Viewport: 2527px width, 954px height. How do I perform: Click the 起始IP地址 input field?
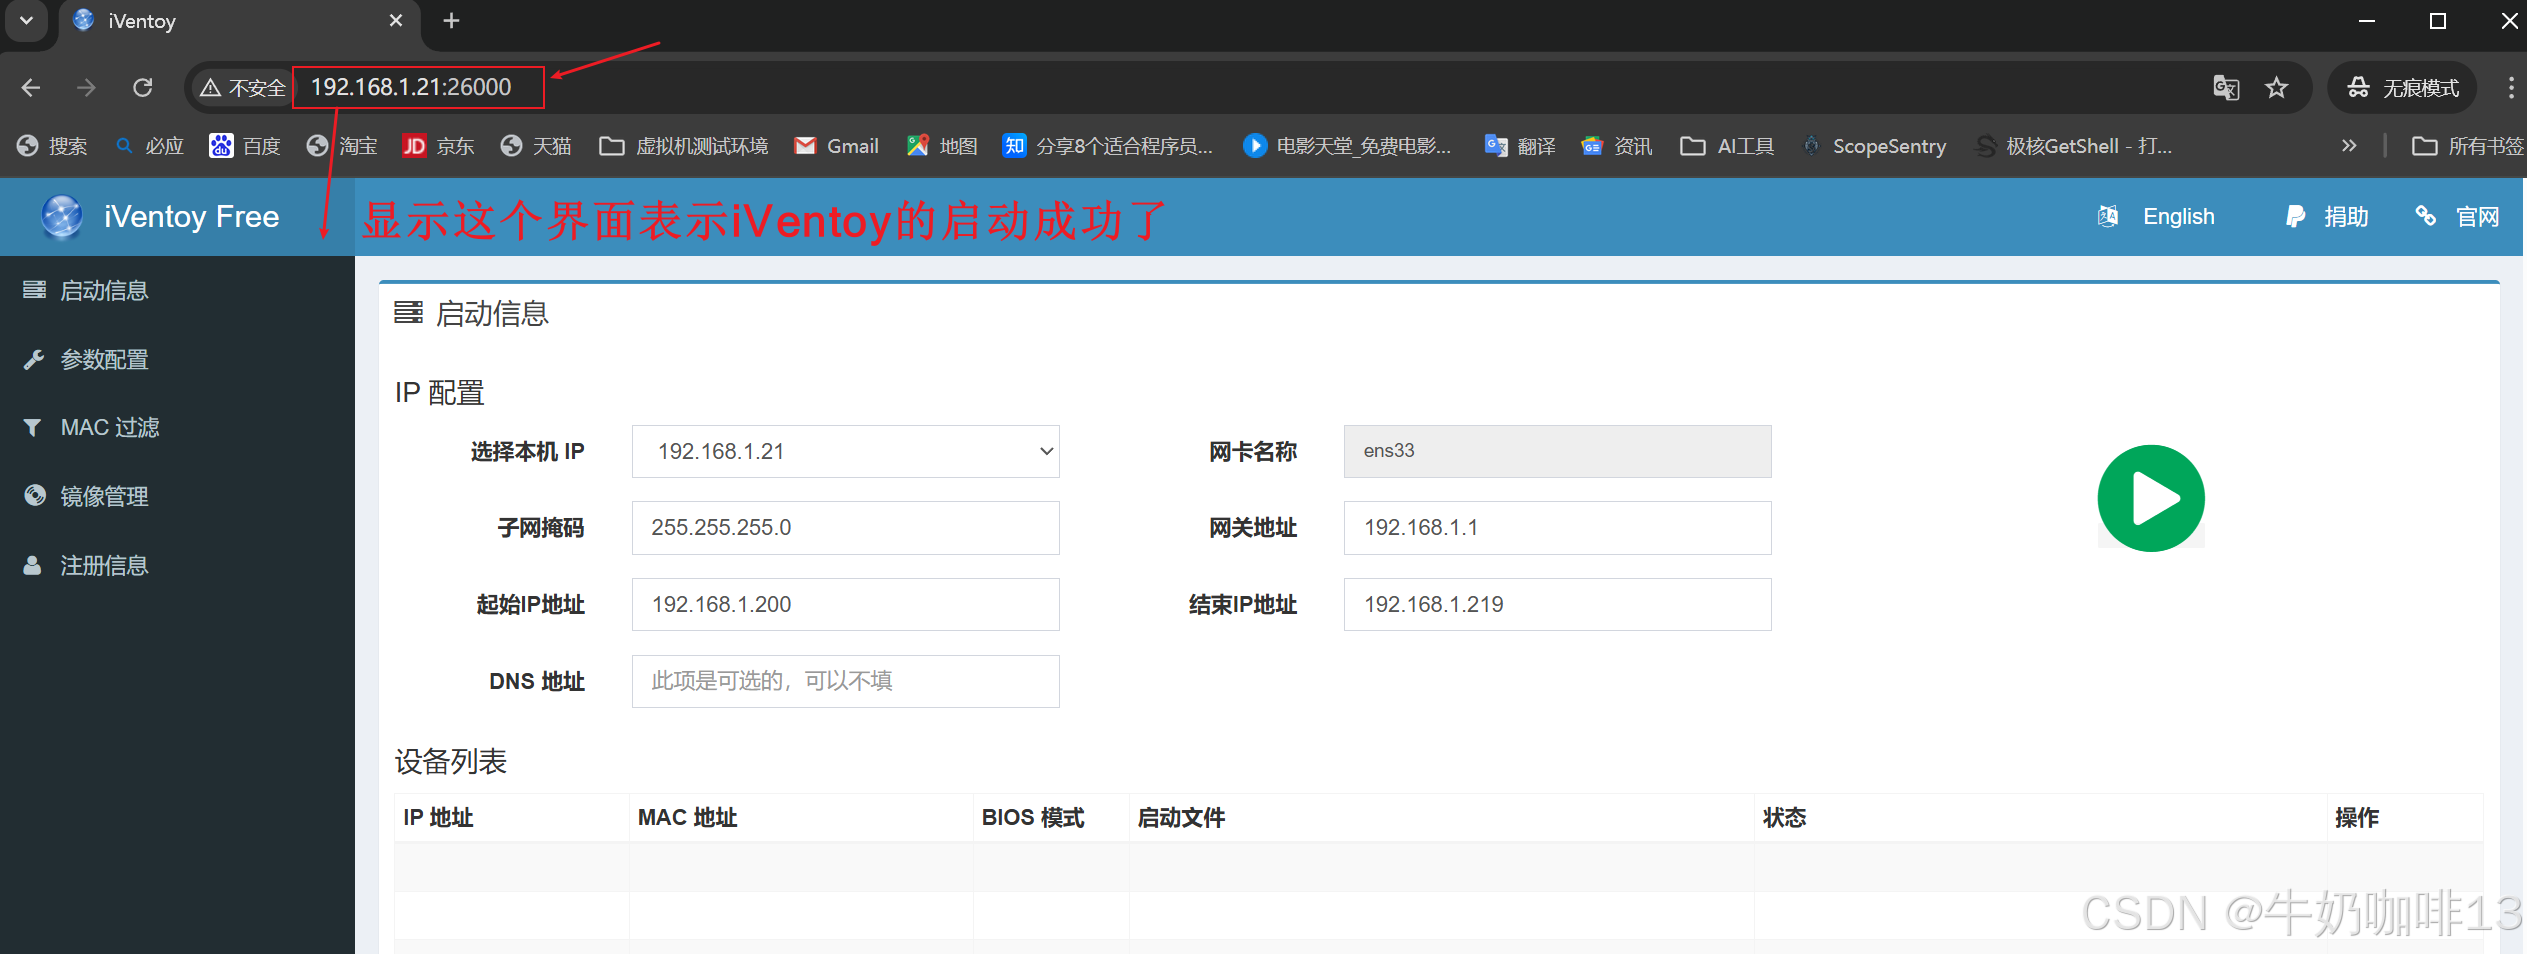pyautogui.click(x=846, y=605)
